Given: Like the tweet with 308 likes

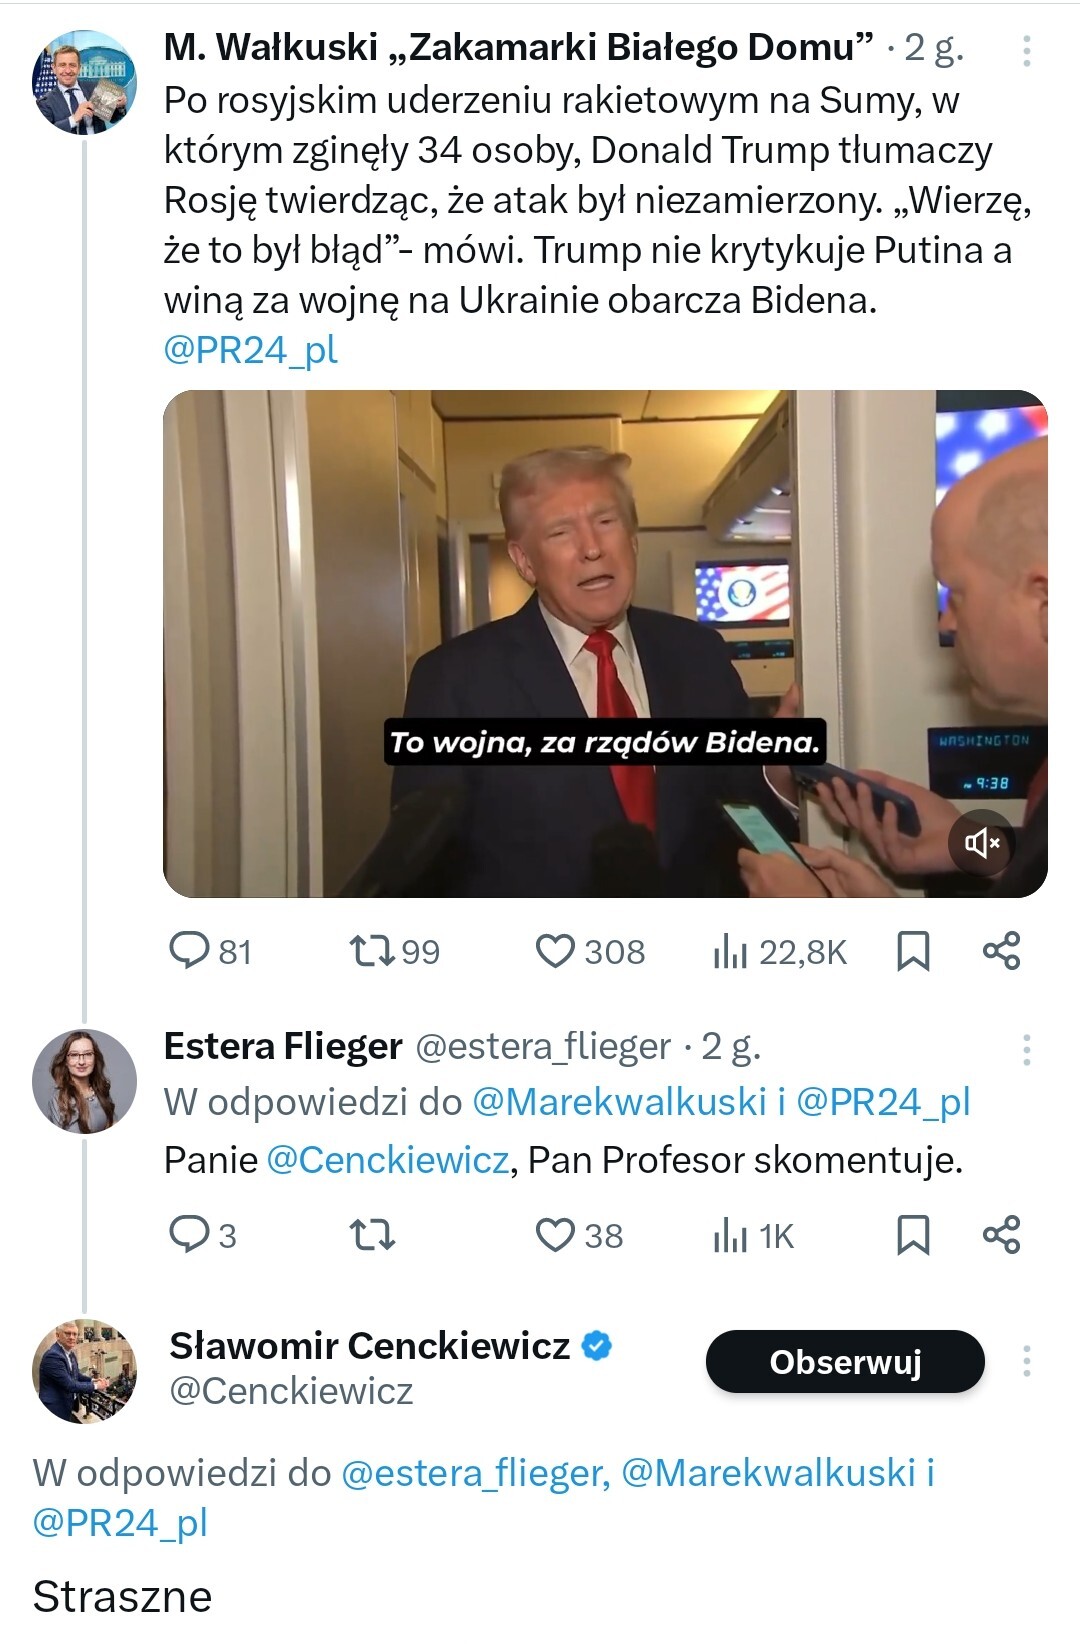Looking at the screenshot, I should (555, 951).
